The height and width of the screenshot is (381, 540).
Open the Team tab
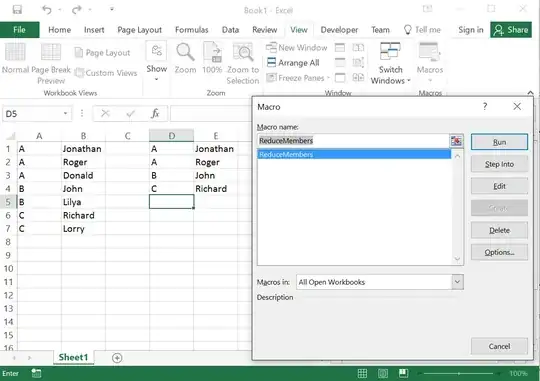(380, 30)
